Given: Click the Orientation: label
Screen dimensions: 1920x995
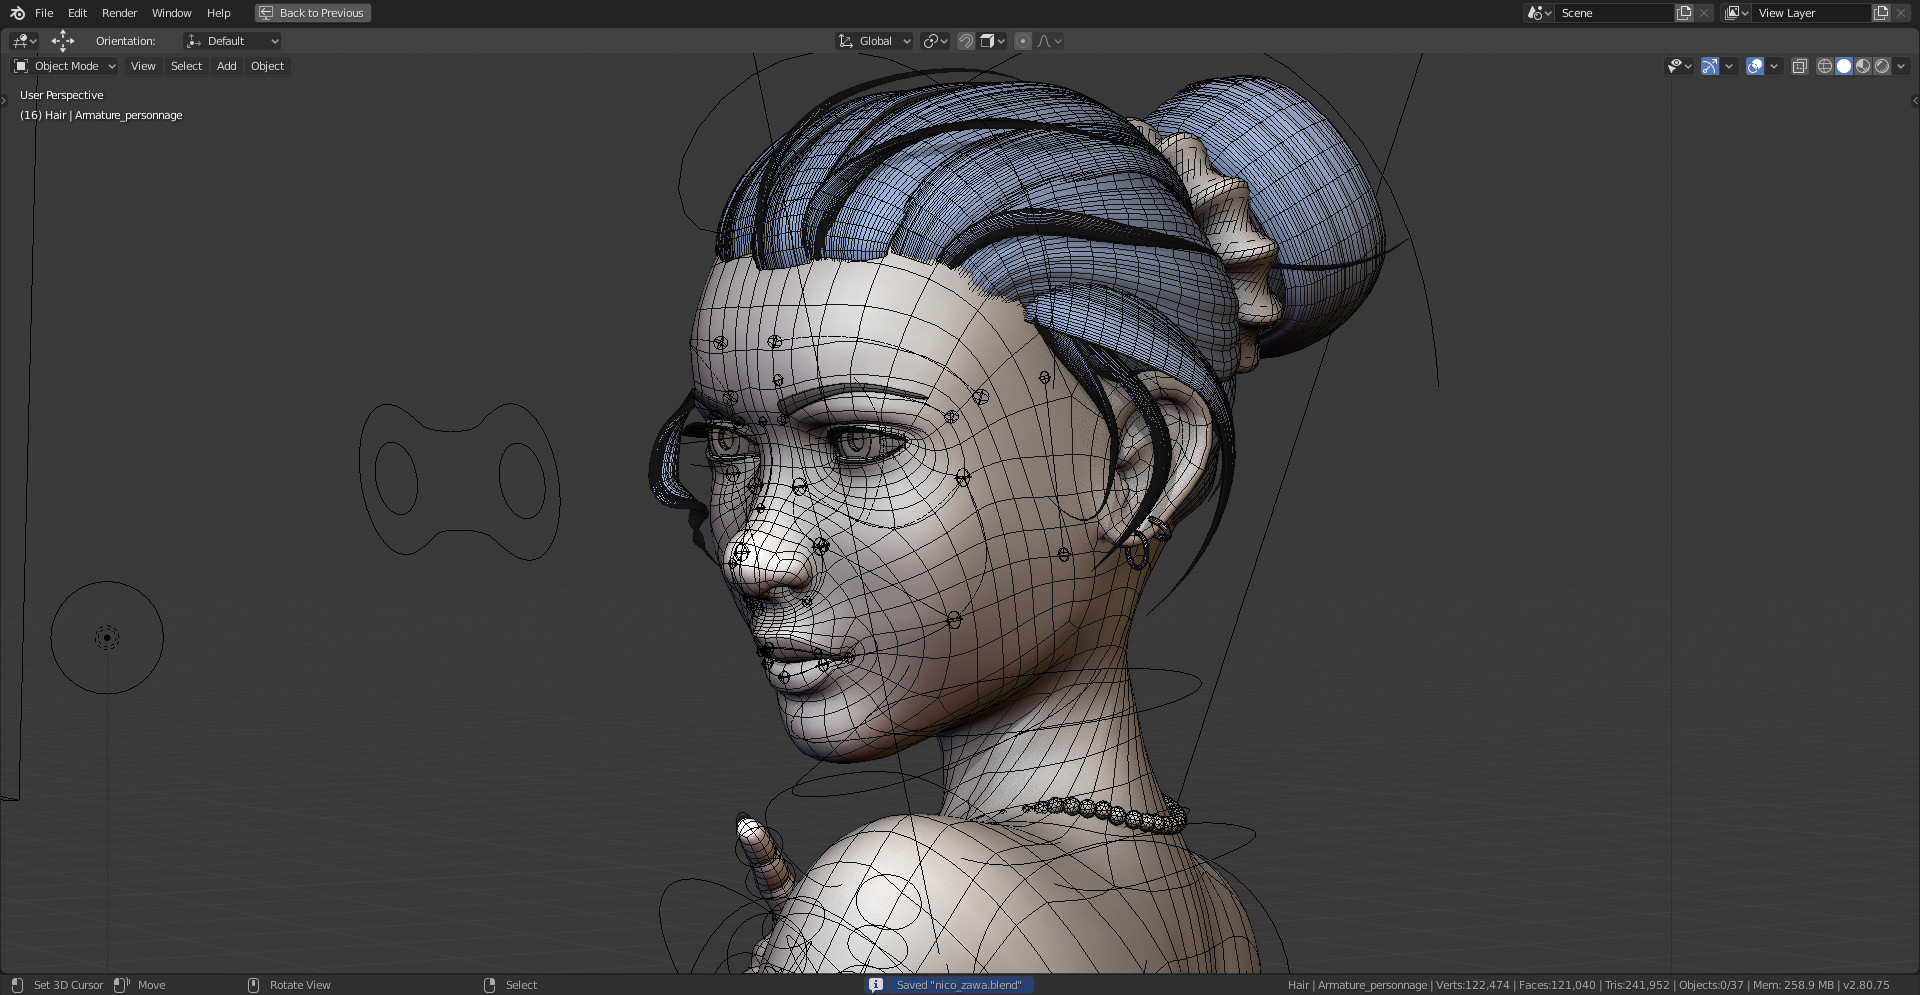Looking at the screenshot, I should pyautogui.click(x=125, y=41).
